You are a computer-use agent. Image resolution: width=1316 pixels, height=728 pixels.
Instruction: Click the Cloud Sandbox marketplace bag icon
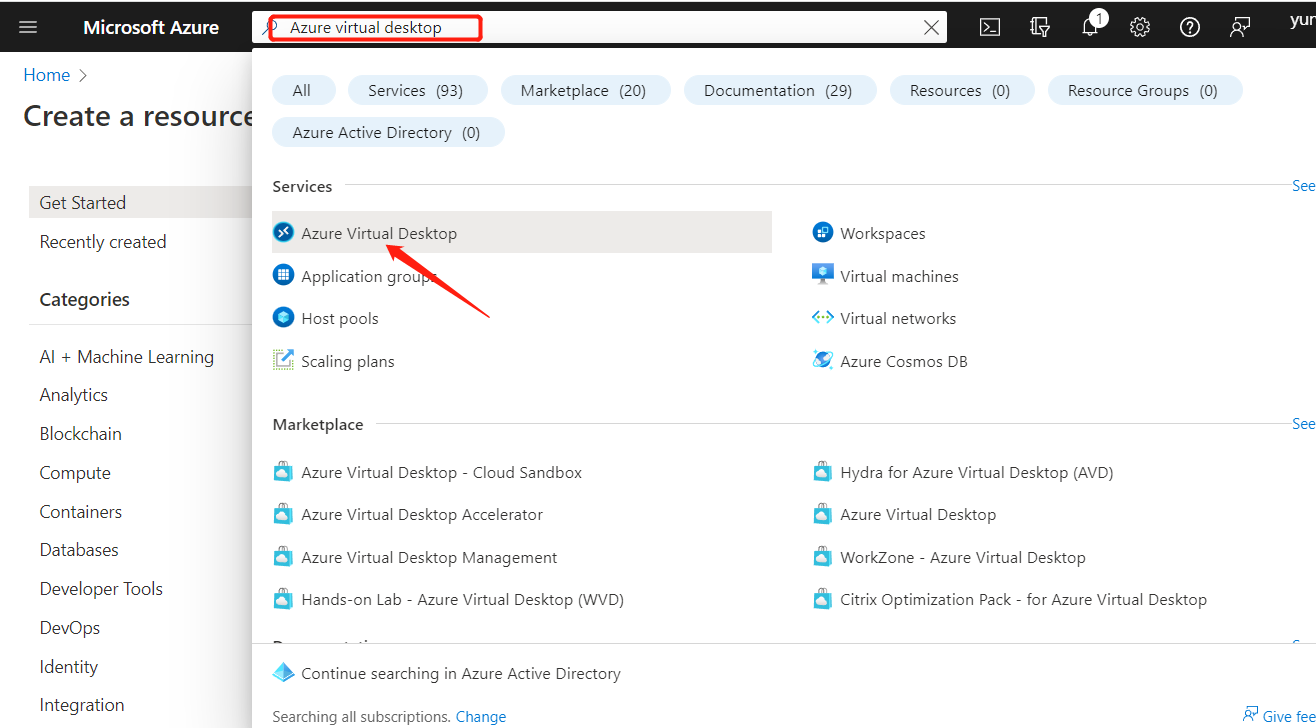284,472
